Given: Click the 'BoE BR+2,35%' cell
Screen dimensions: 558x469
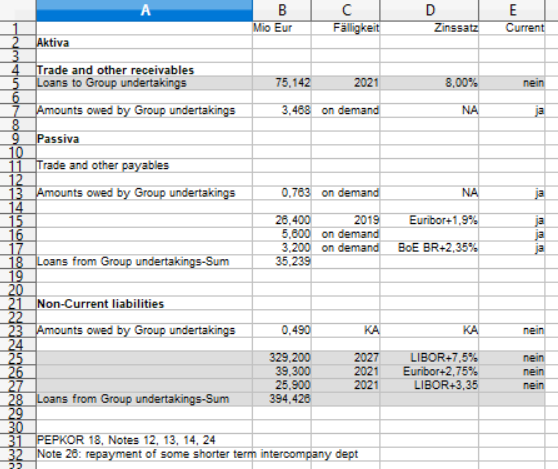Looking at the screenshot, I should pyautogui.click(x=430, y=248).
